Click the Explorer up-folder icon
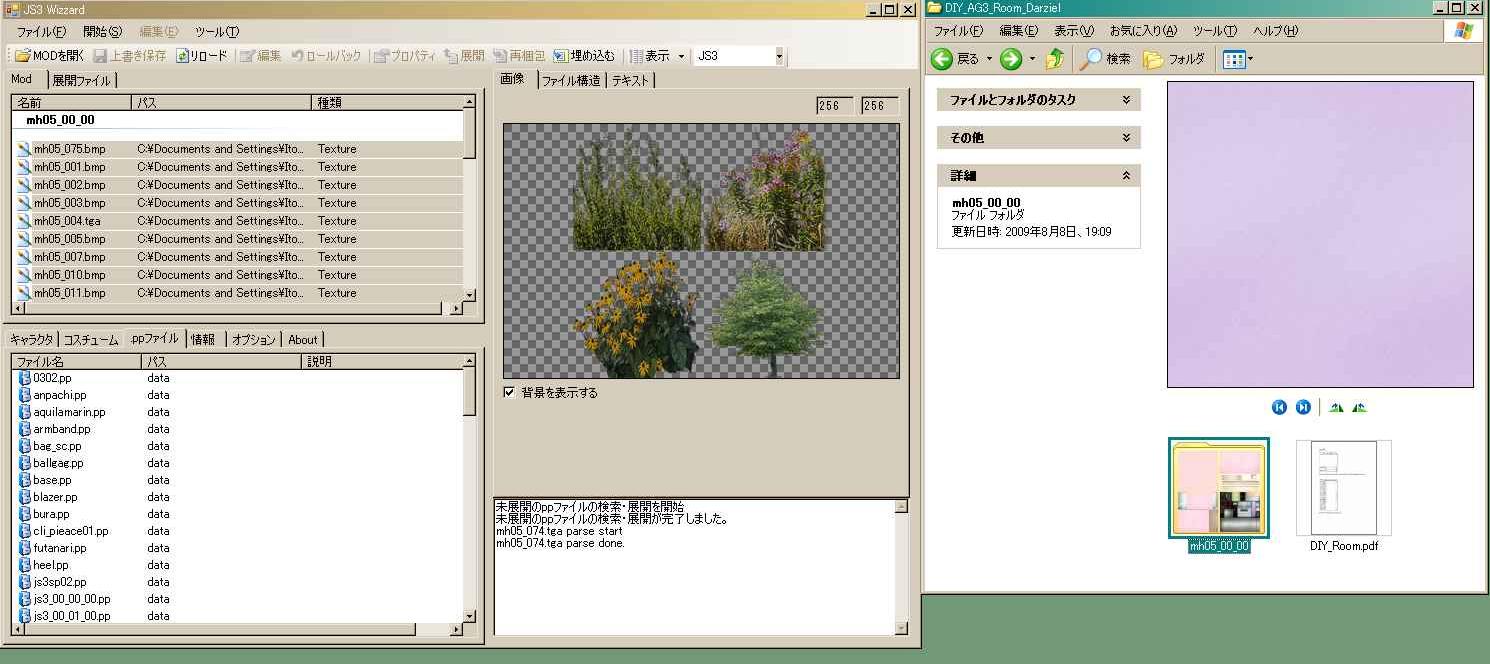 coord(1054,59)
